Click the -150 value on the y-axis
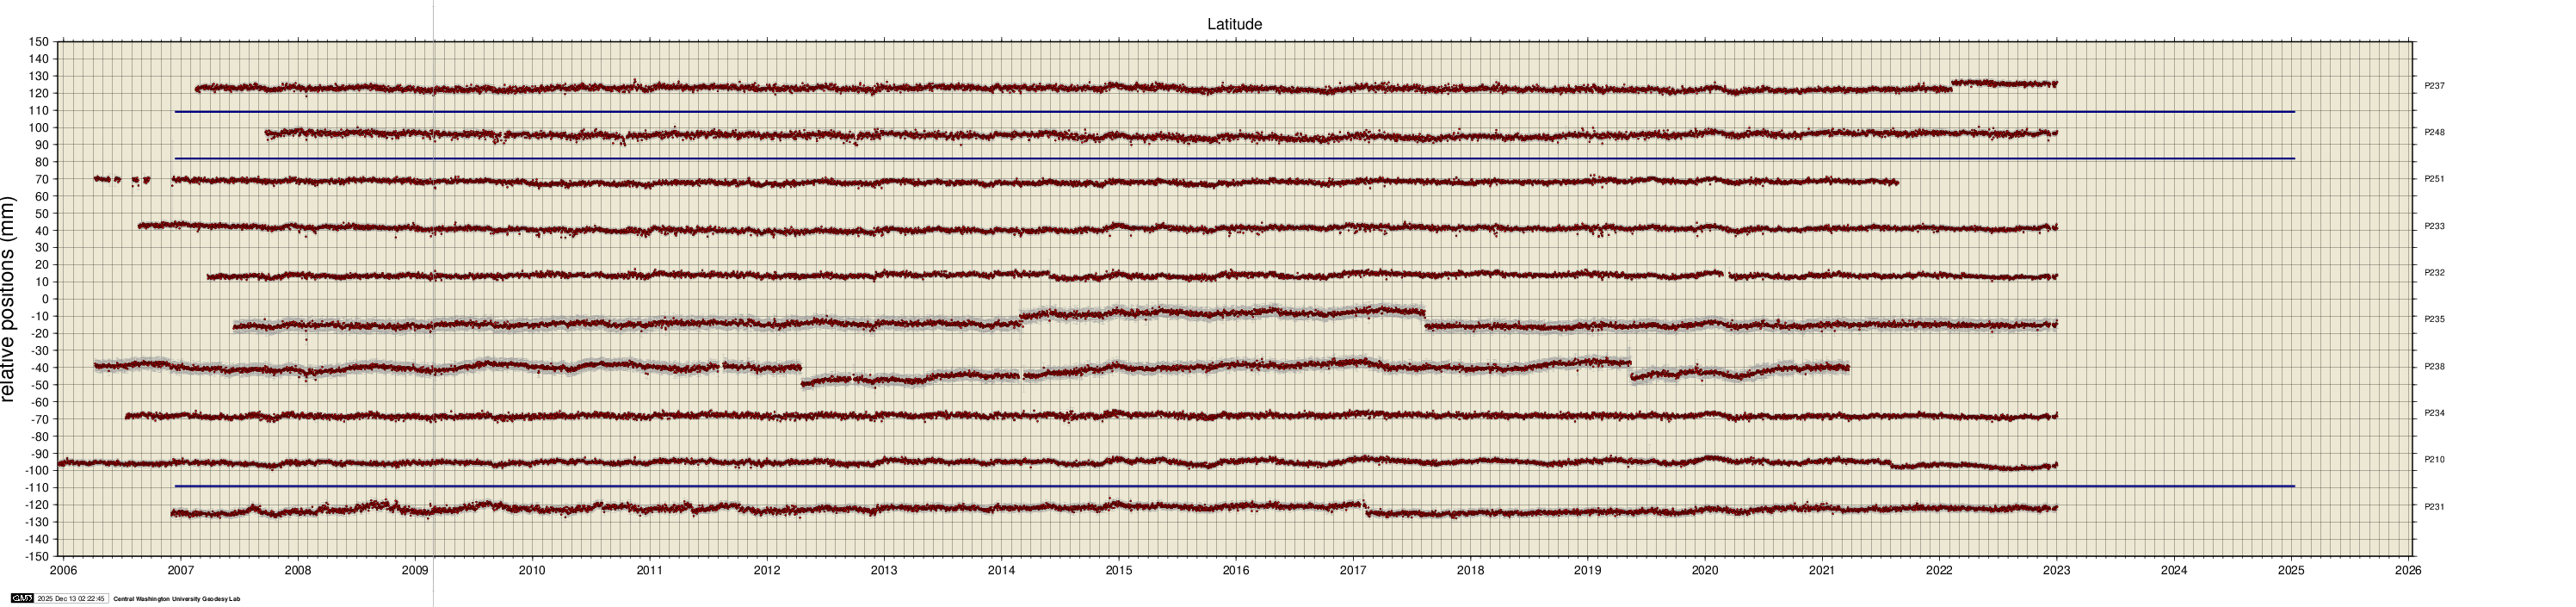This screenshot has width=2576, height=607. point(36,556)
